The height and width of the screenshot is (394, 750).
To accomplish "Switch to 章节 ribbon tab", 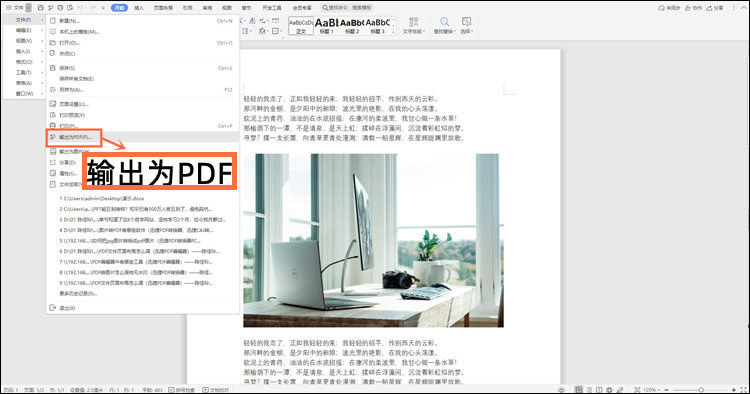I will [x=246, y=8].
